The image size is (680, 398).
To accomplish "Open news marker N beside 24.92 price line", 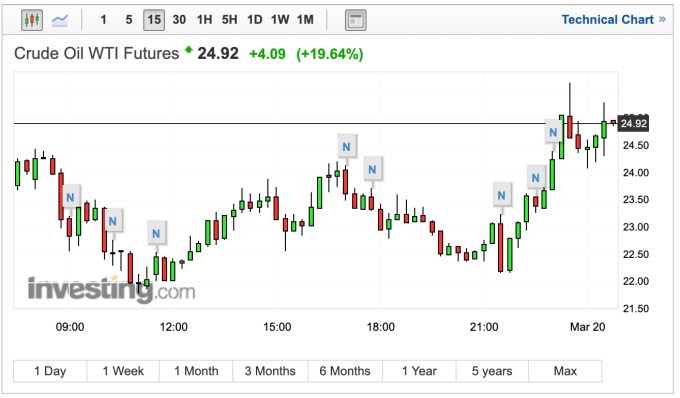I will tap(553, 132).
